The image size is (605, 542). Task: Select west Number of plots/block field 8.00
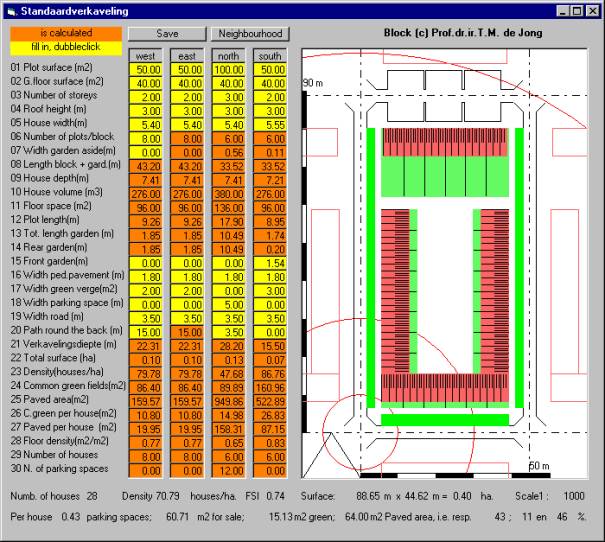point(145,139)
